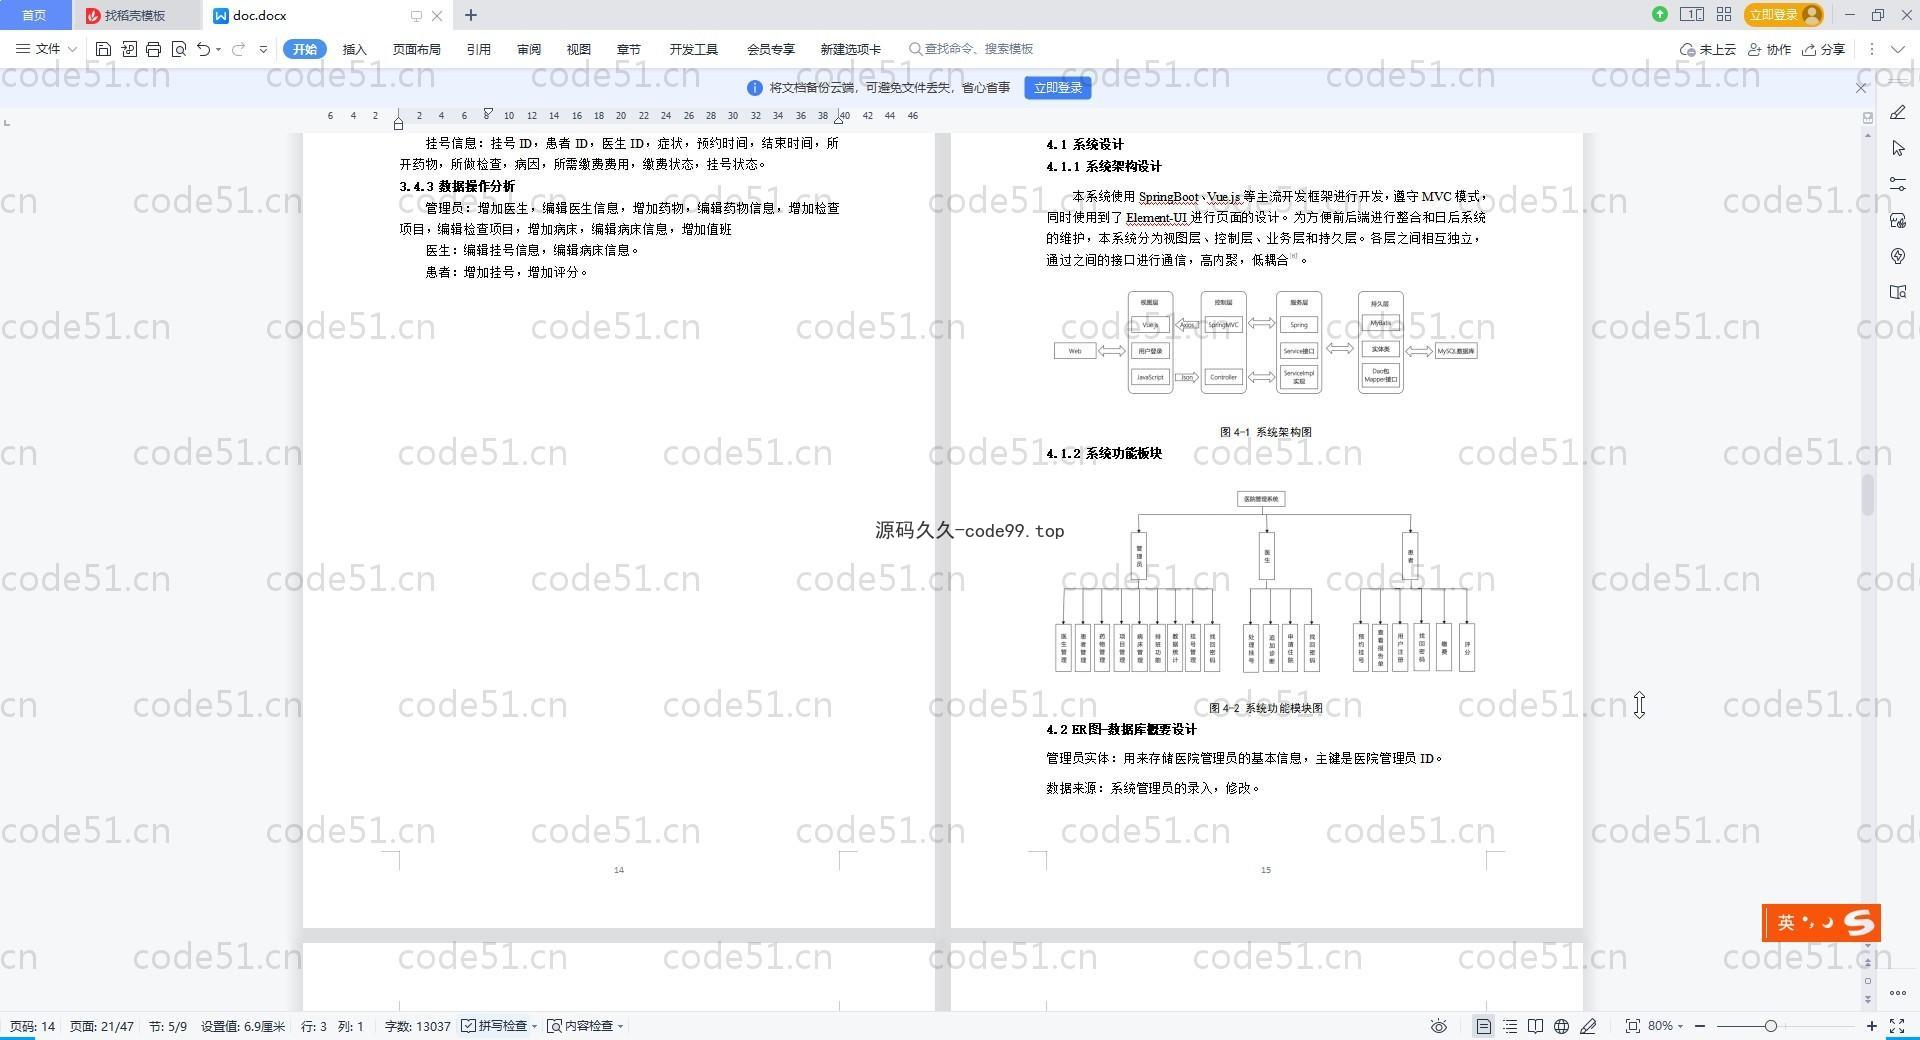Screen dimensions: 1920x1040
Task: Click the Undo arrow icon
Action: 203,49
